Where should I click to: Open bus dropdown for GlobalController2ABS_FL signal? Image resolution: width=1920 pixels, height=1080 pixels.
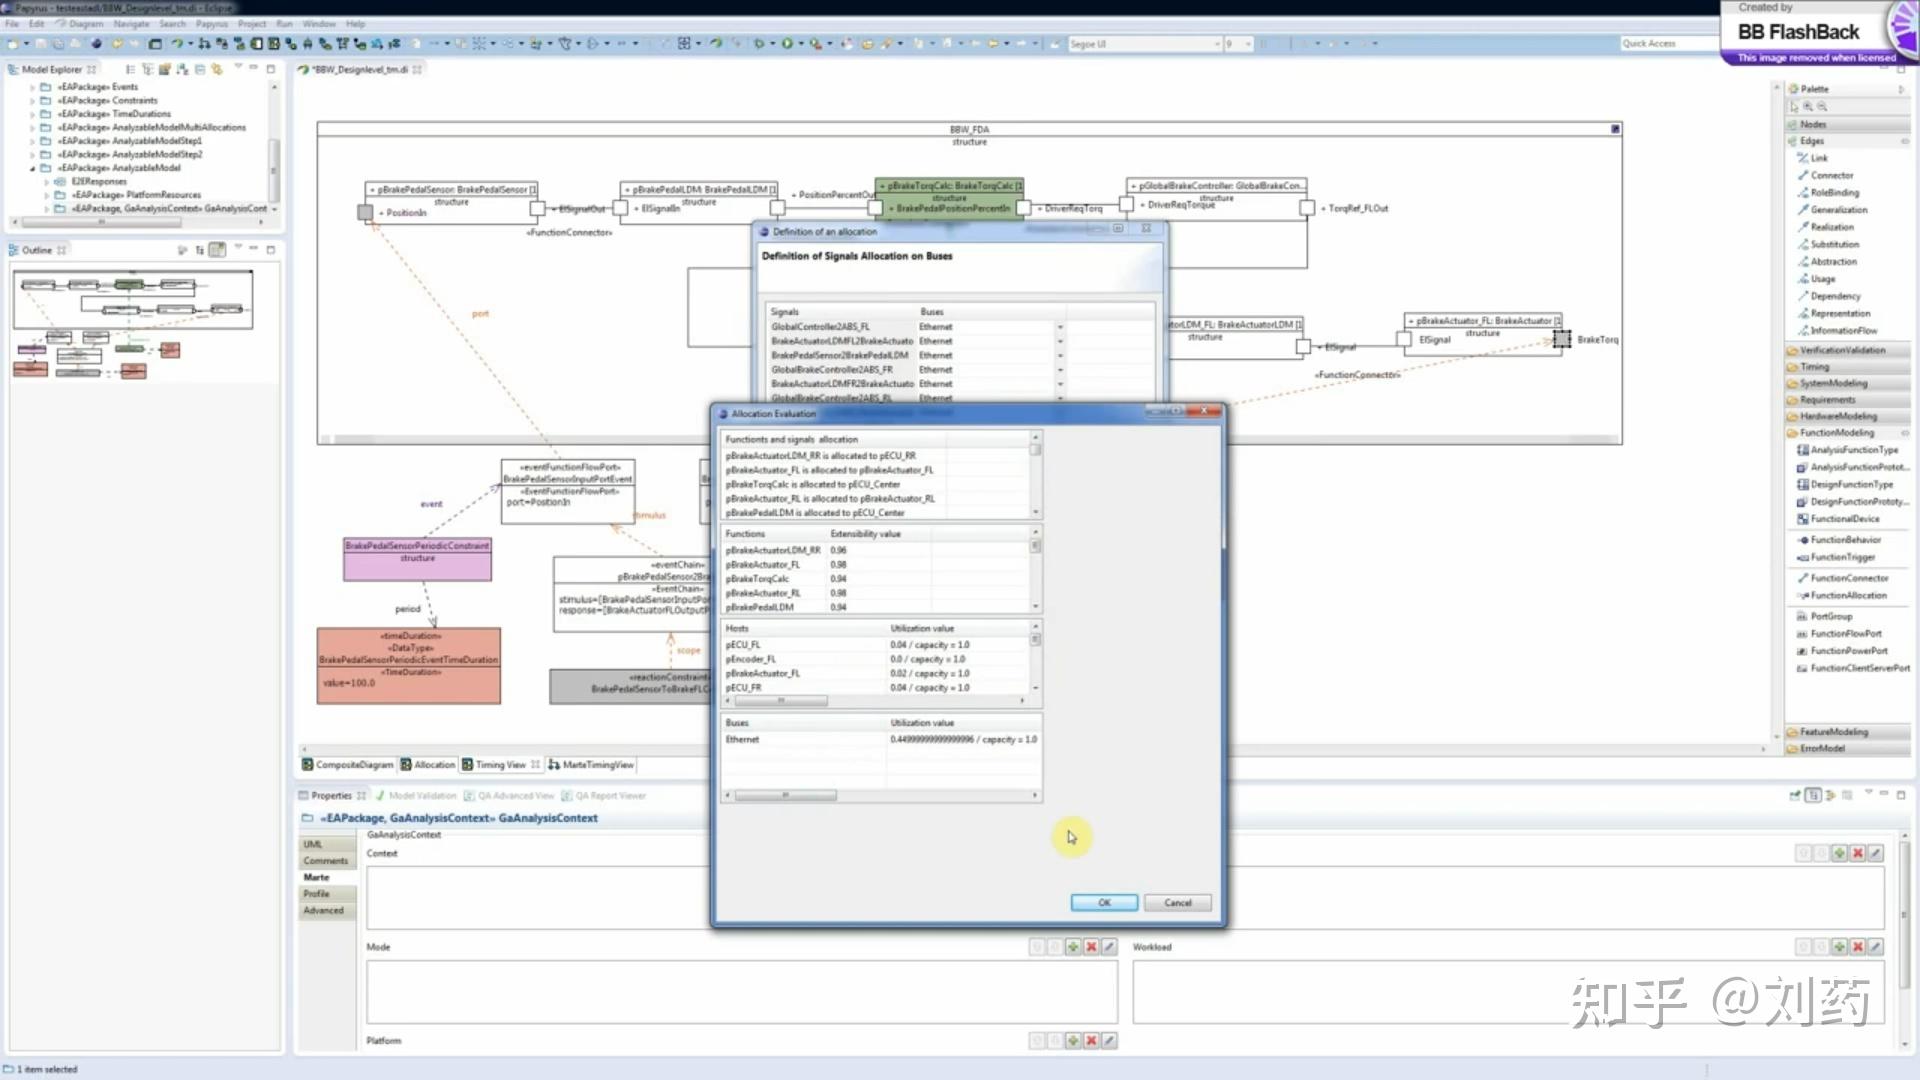1060,327
